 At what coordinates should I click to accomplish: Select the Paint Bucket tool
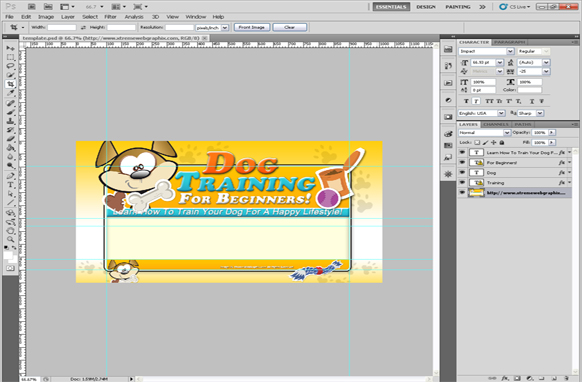(10, 148)
